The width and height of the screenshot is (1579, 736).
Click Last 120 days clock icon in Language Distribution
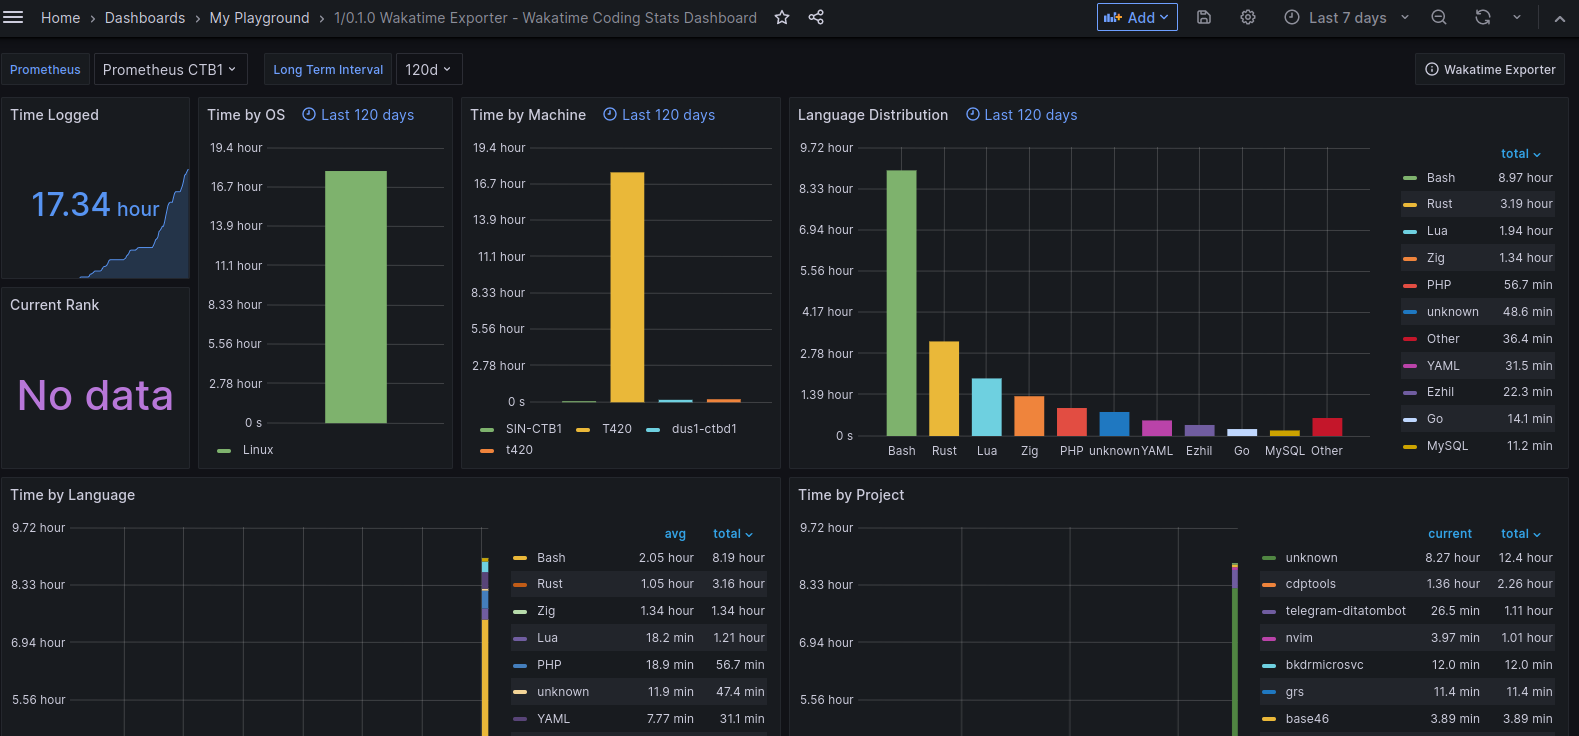973,114
